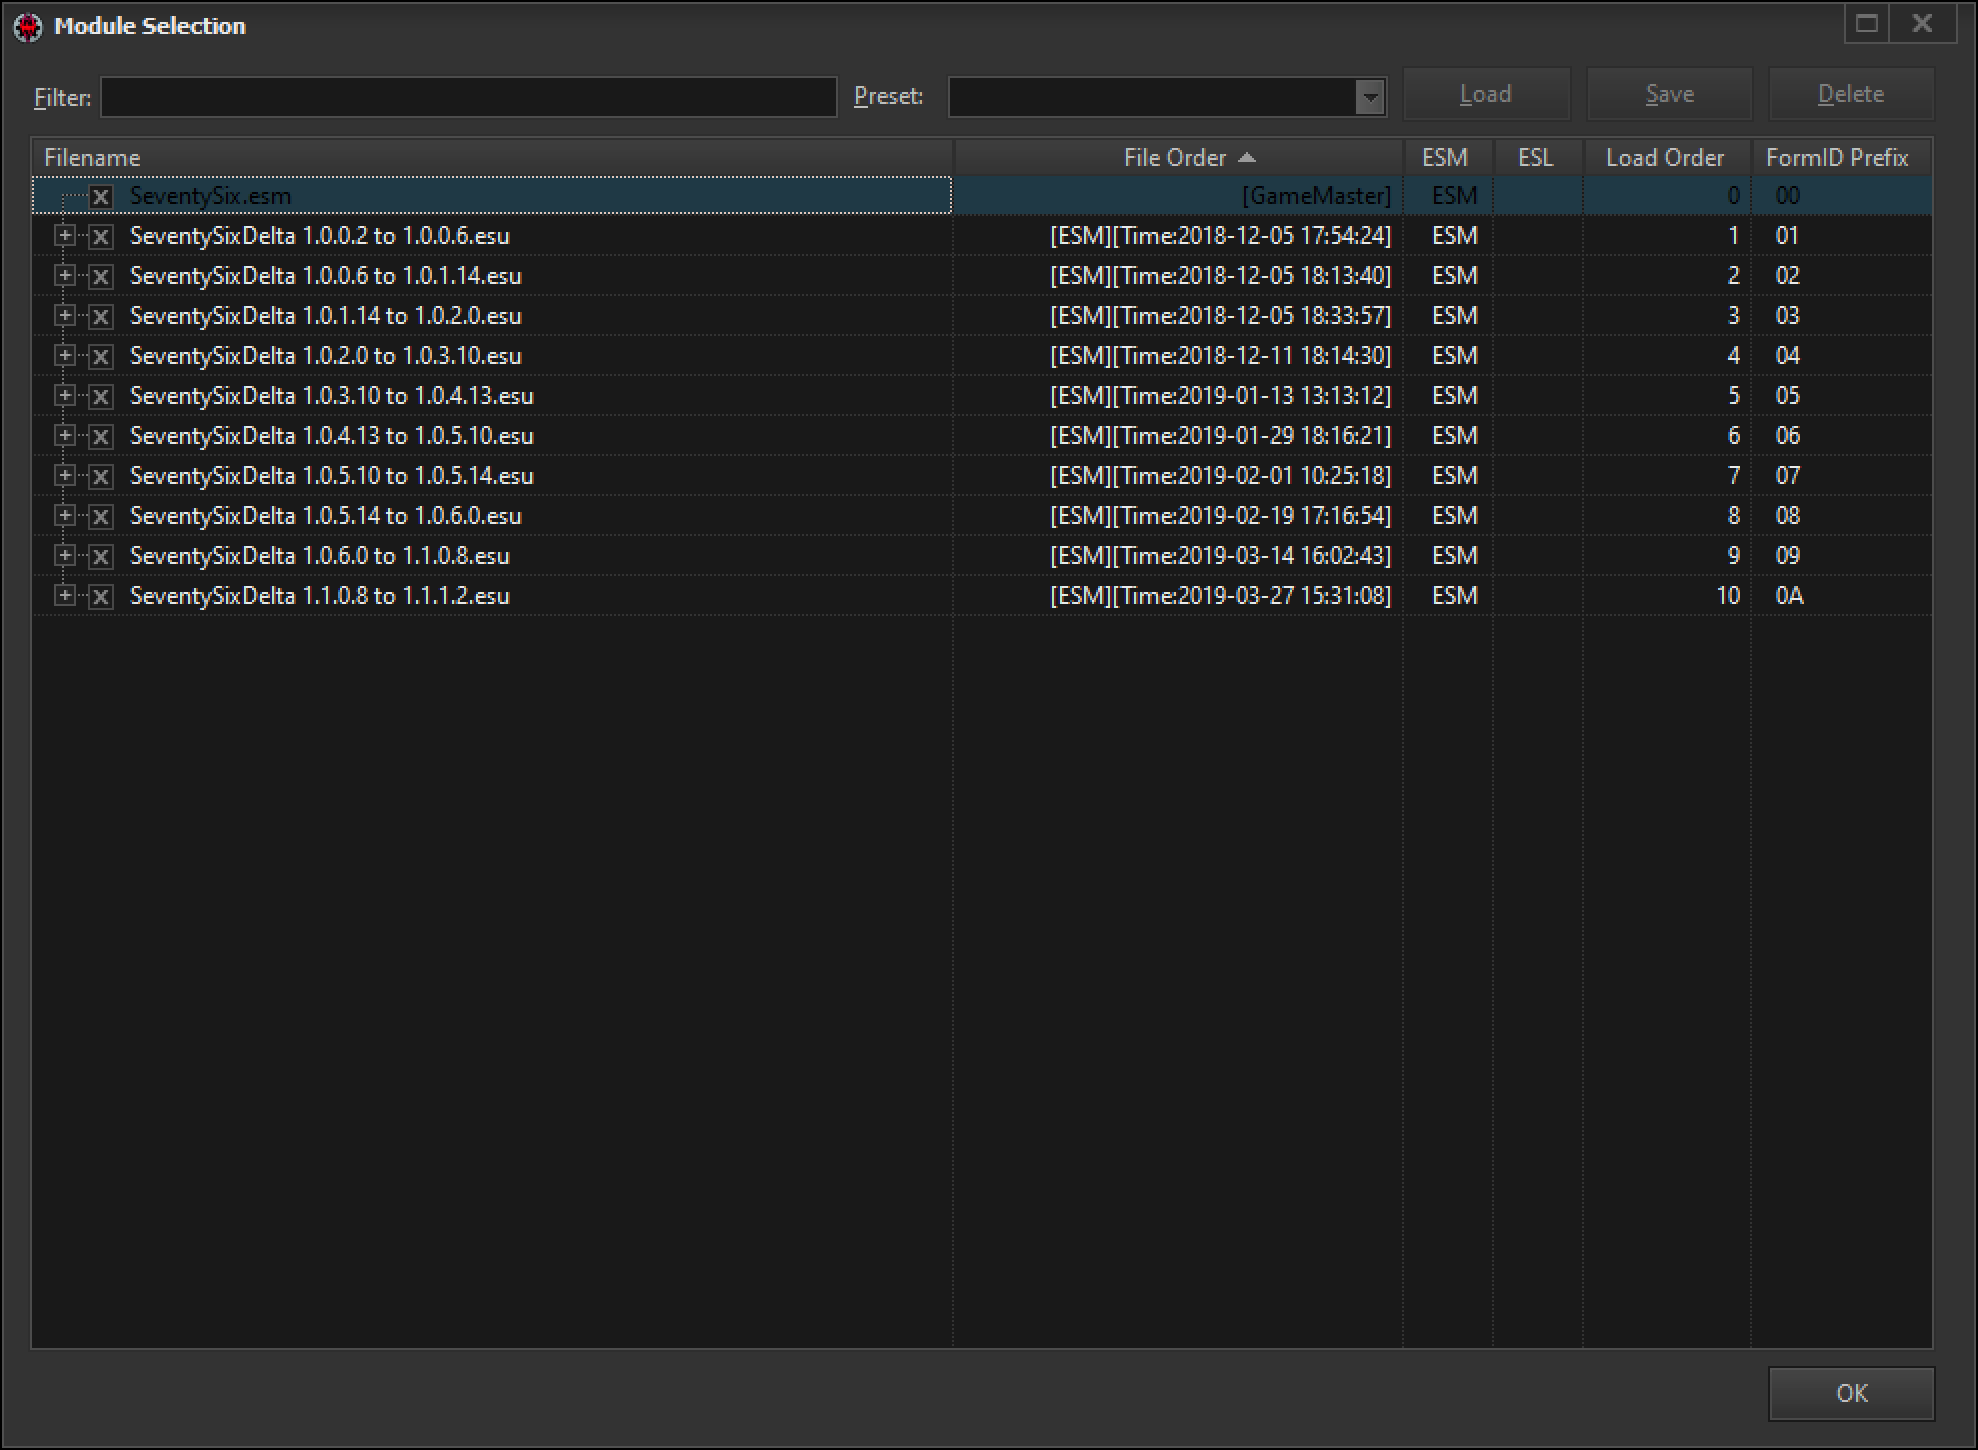The height and width of the screenshot is (1450, 1978).
Task: Expand SeventySixDelta 1.0.1.14 to 1.0.2.0.esu
Action: coord(64,315)
